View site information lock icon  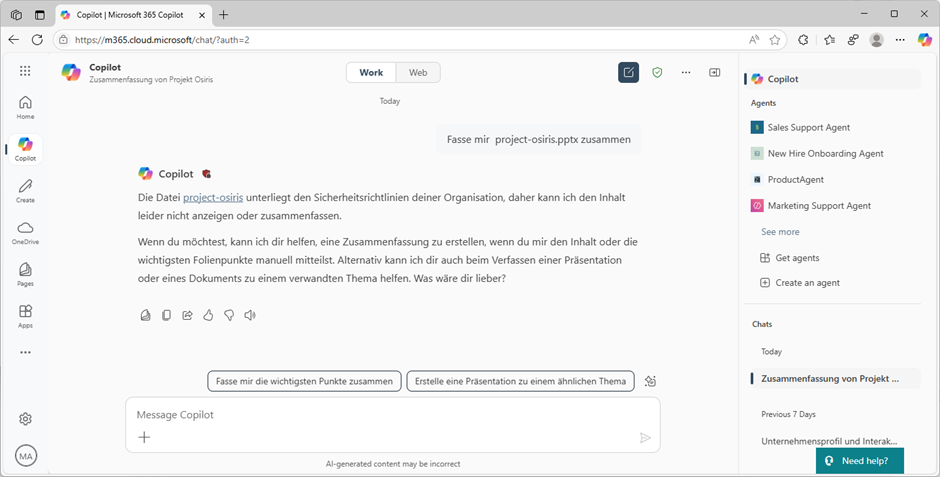click(64, 40)
